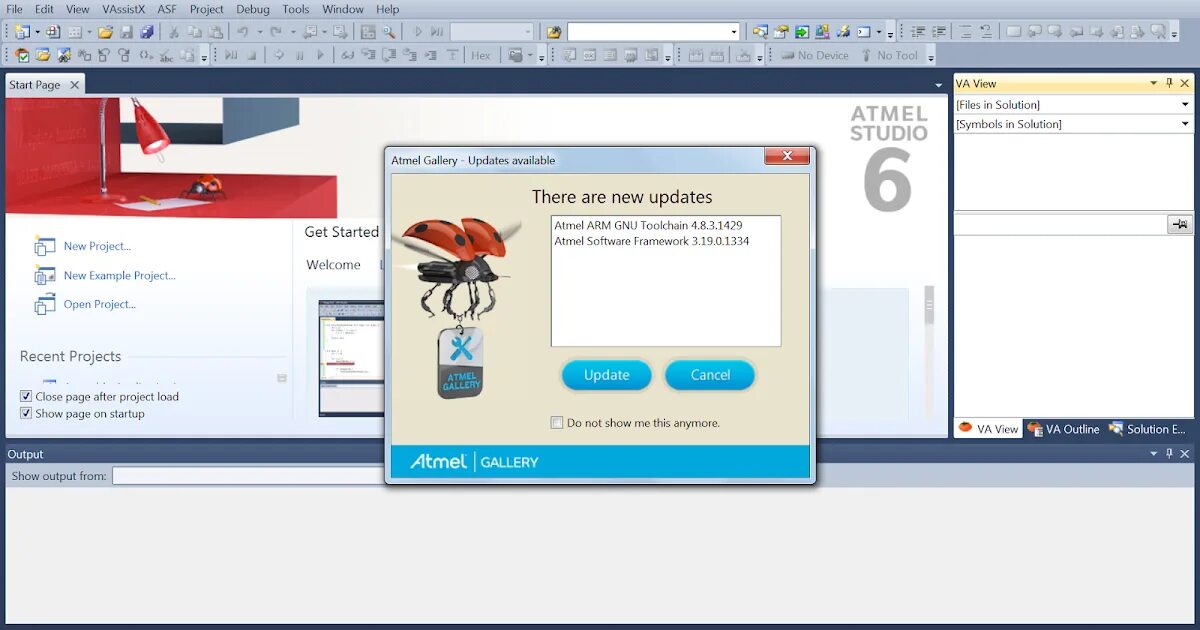This screenshot has height=630, width=1200.
Task: Switch to the Solution Explorer tab
Action: 1147,429
